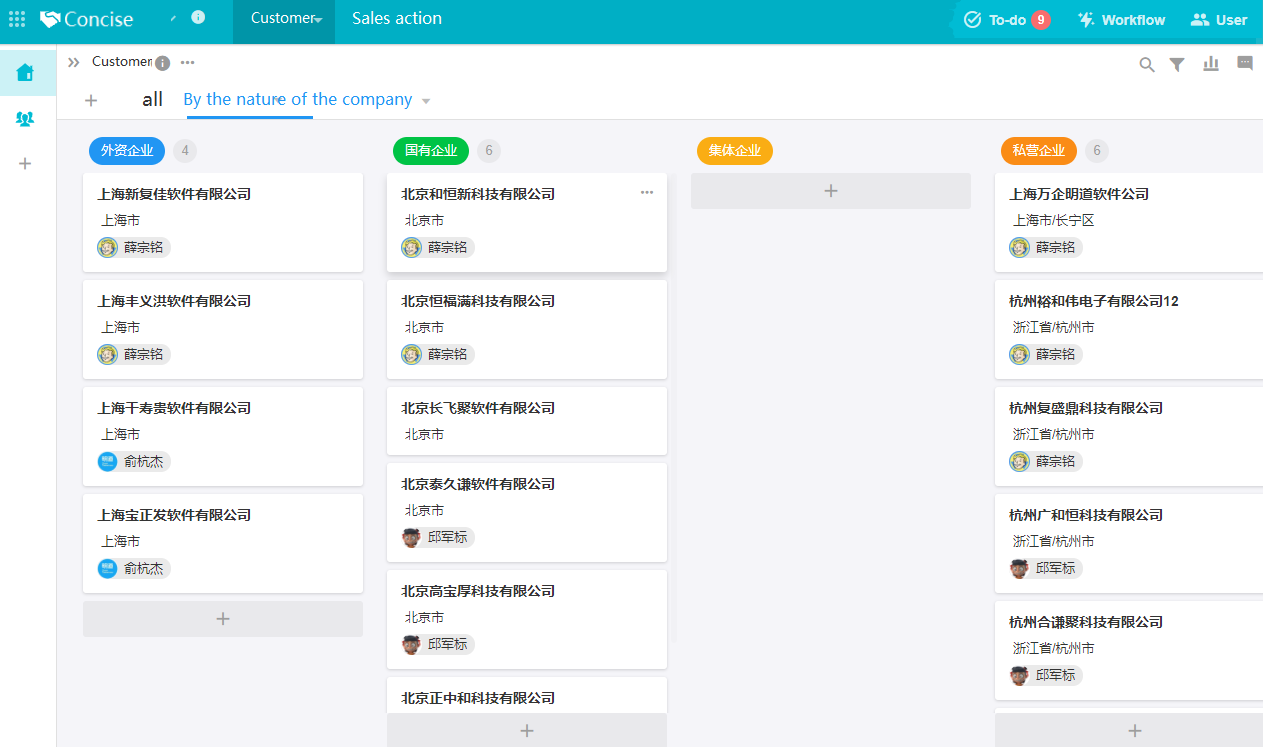This screenshot has width=1263, height=747.
Task: Open the comments chat icon
Action: (1245, 63)
